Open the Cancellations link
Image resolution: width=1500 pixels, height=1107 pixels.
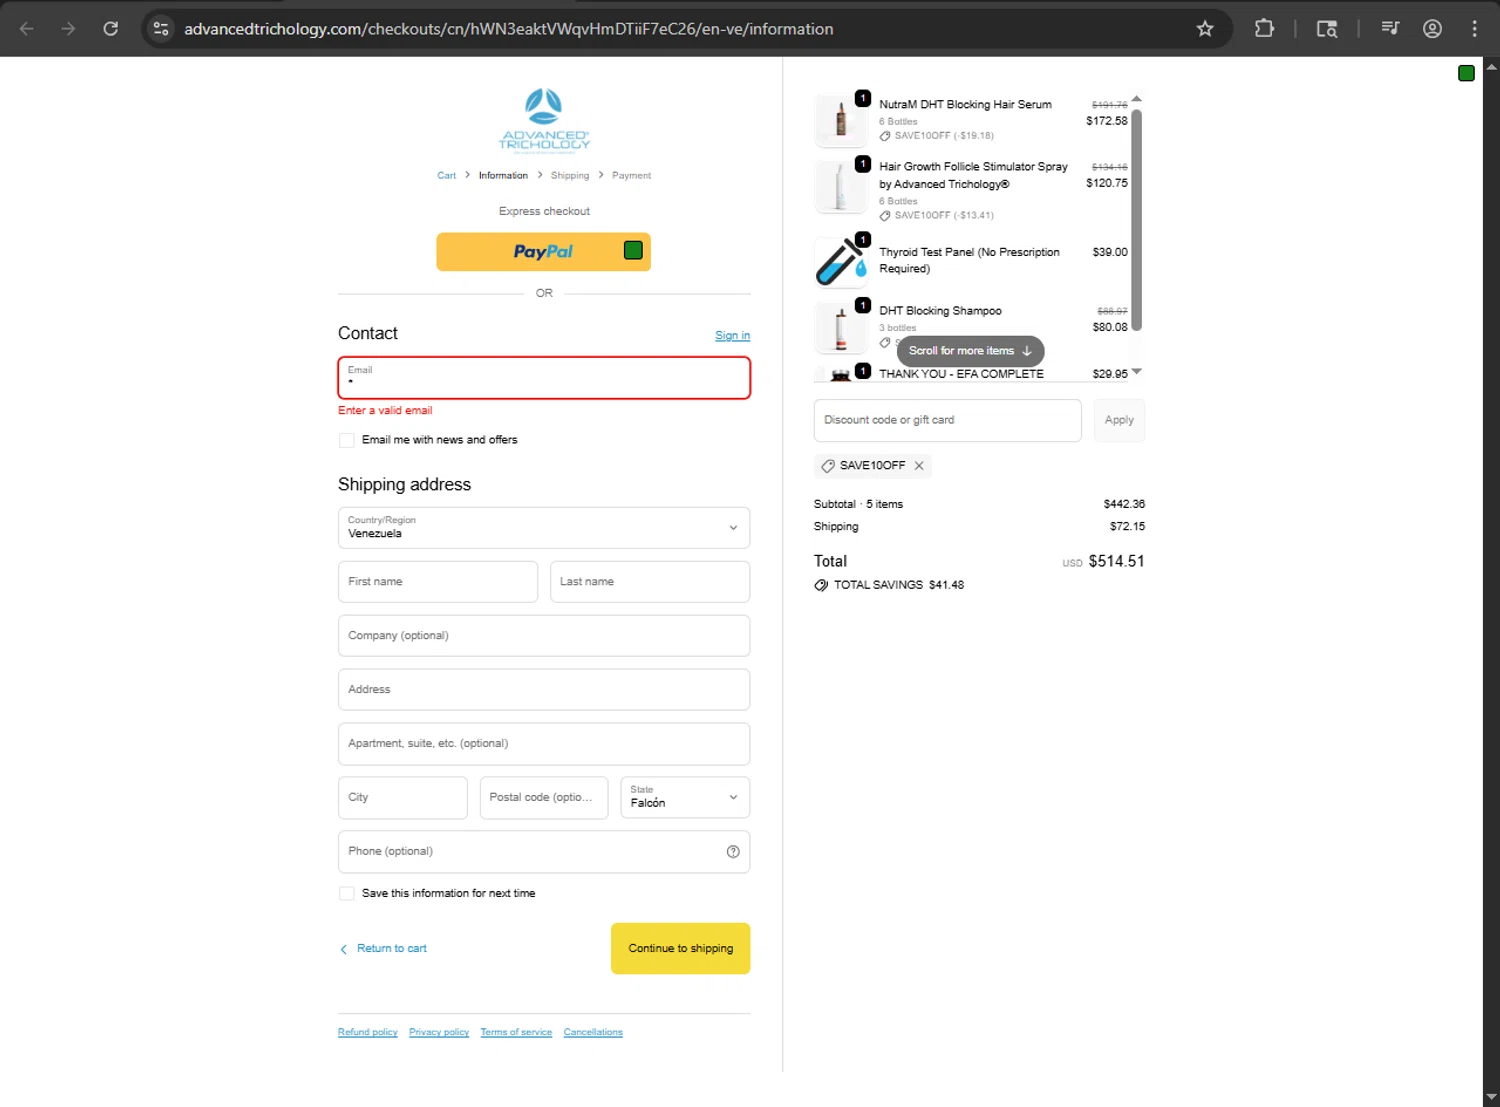click(593, 1032)
